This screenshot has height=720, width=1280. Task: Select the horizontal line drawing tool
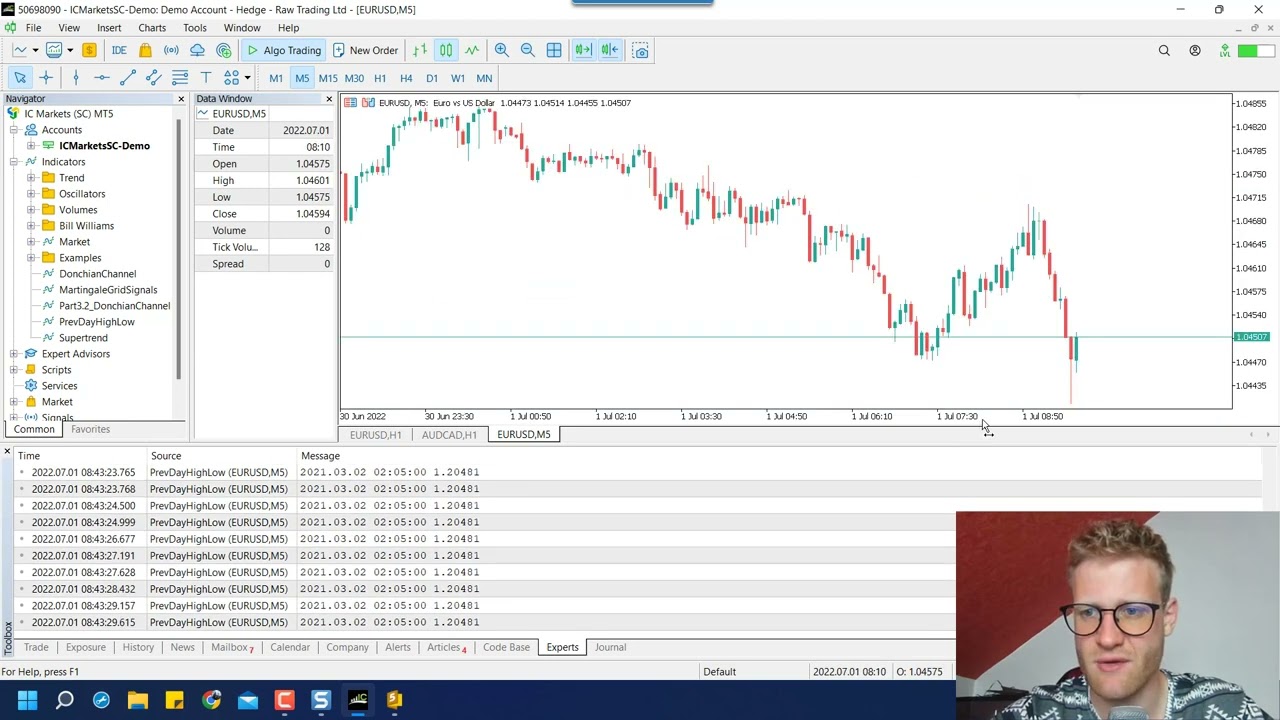point(102,78)
